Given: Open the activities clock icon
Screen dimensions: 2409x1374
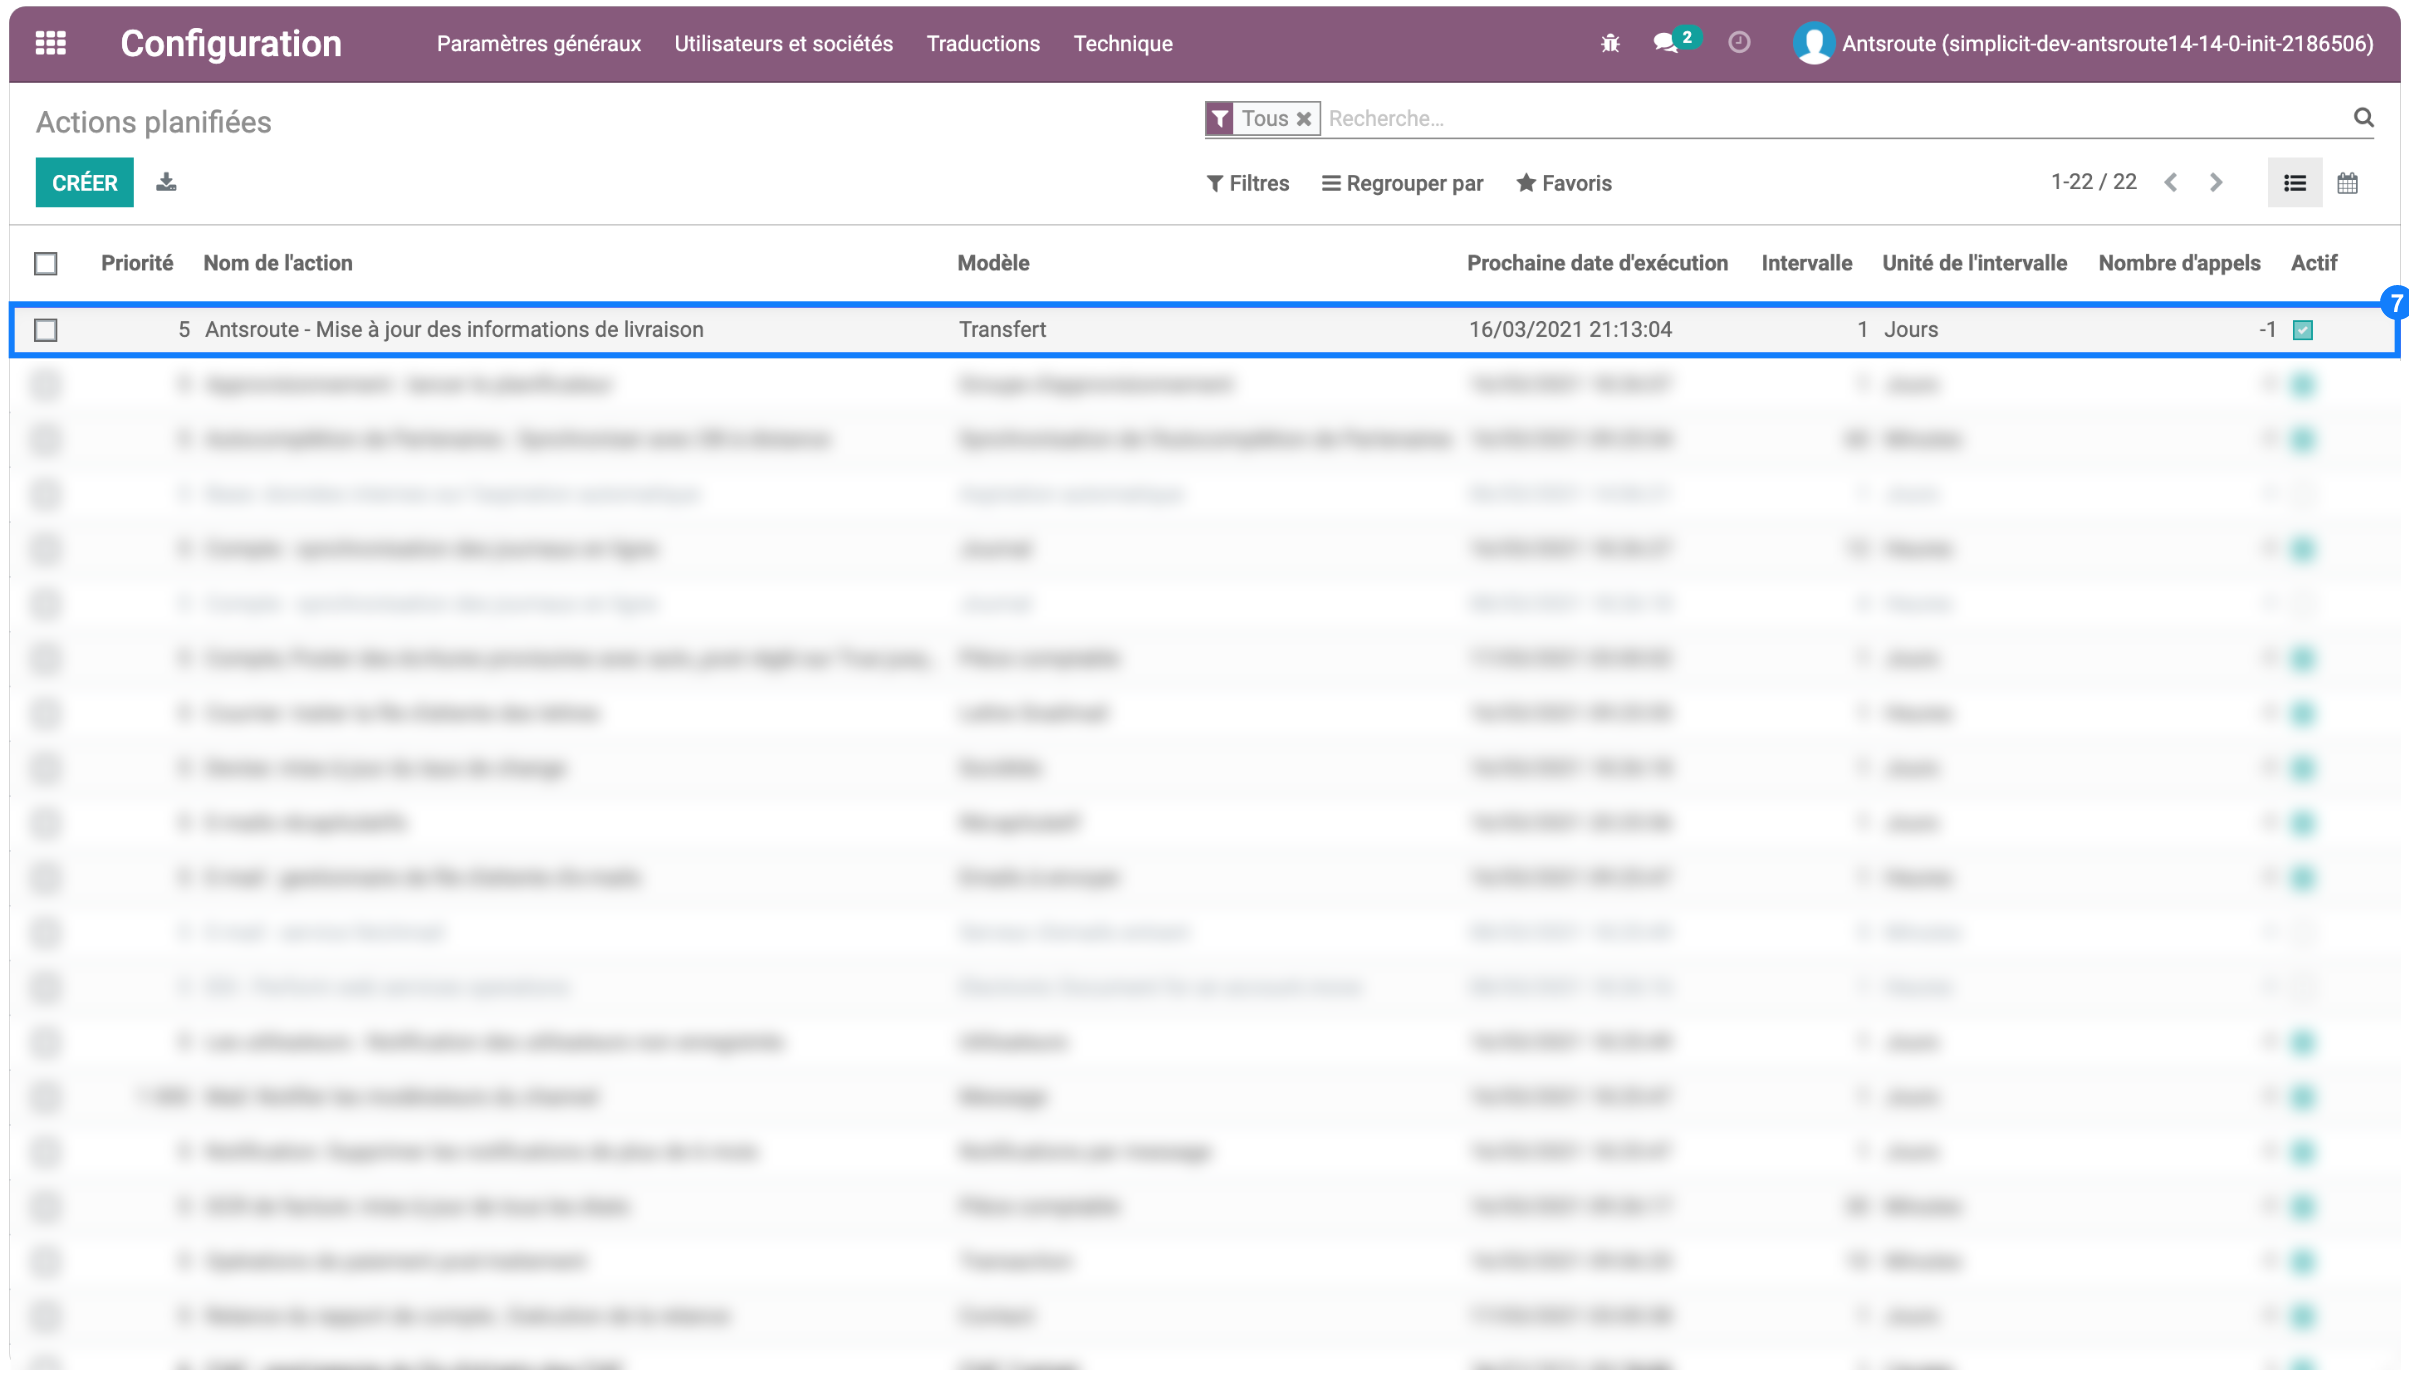Looking at the screenshot, I should (1739, 42).
